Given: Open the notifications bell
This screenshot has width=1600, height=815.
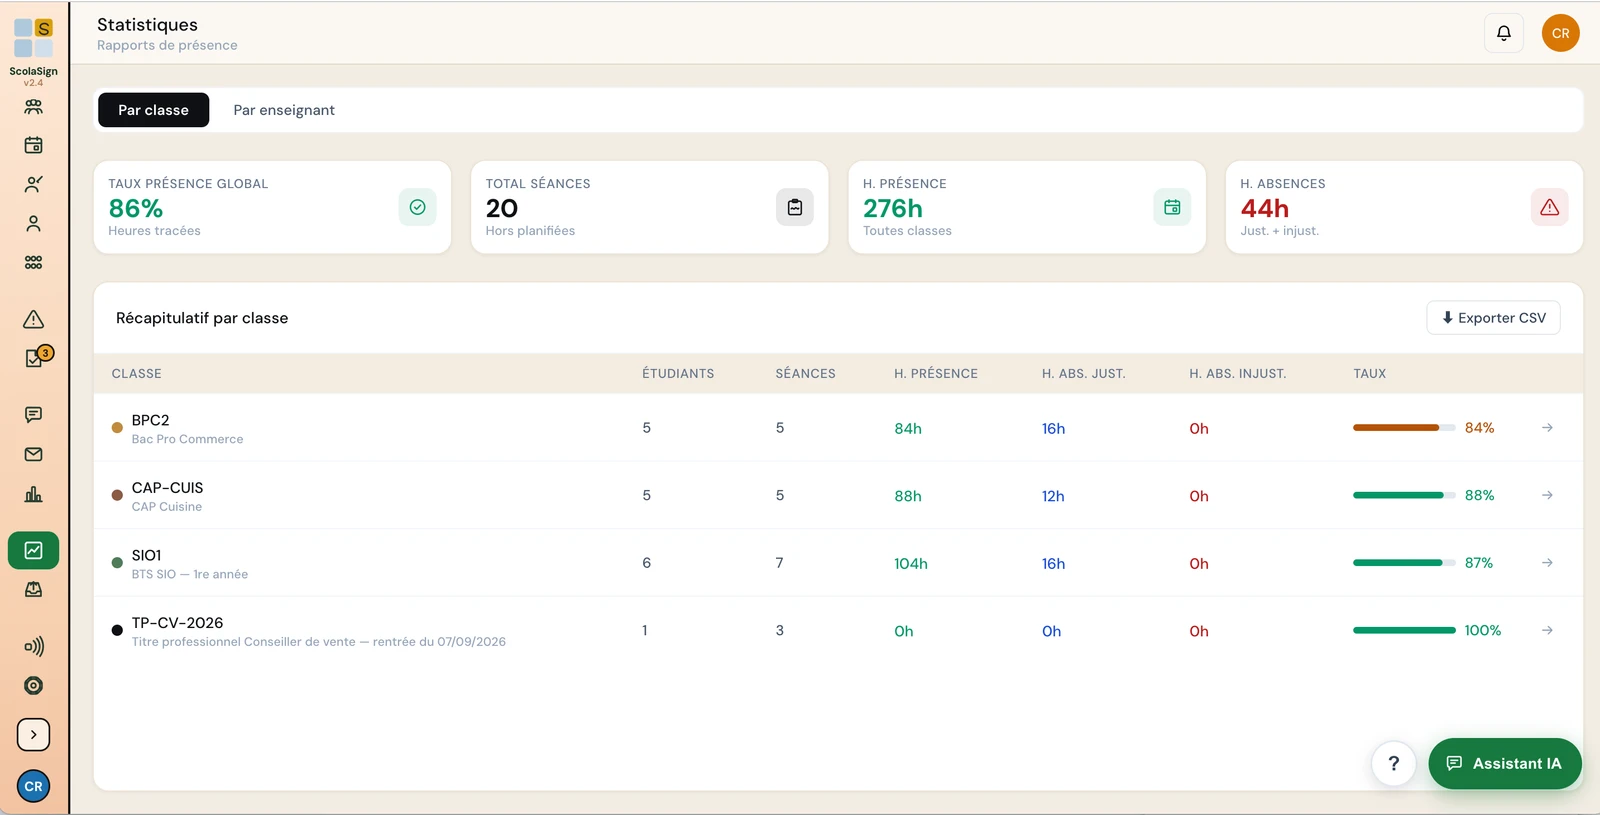Looking at the screenshot, I should point(1503,33).
